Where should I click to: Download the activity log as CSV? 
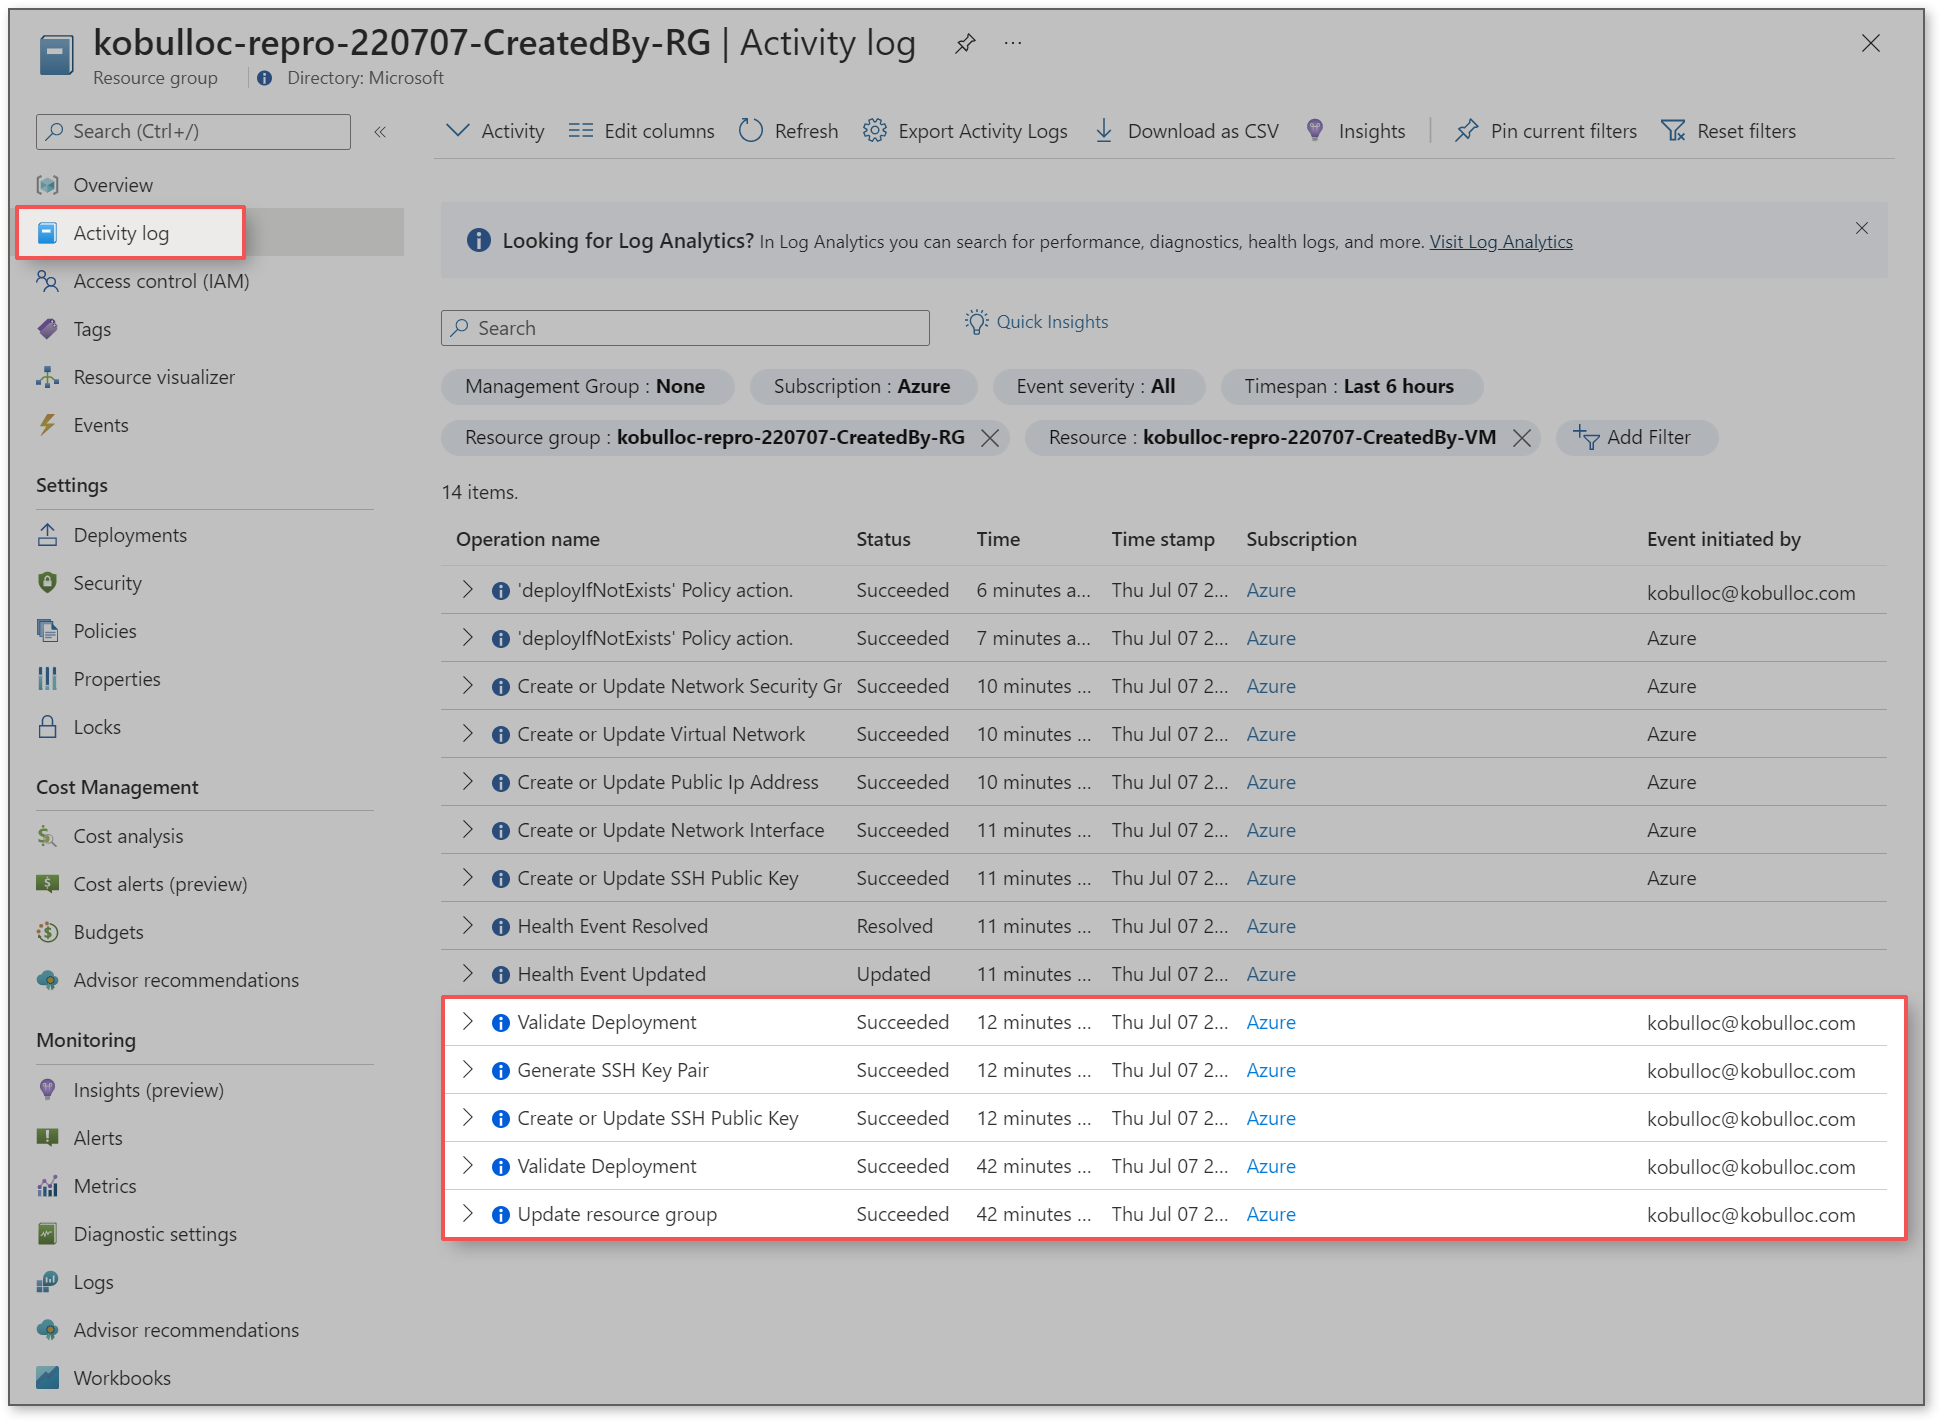(x=1186, y=131)
